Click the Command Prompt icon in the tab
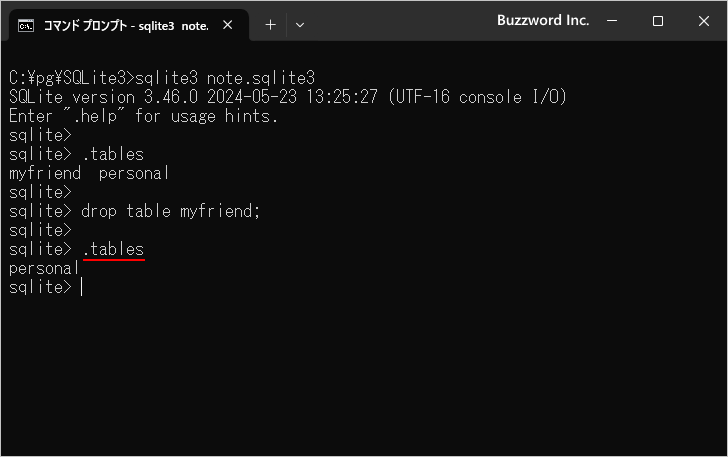The width and height of the screenshot is (728, 457). pos(27,25)
